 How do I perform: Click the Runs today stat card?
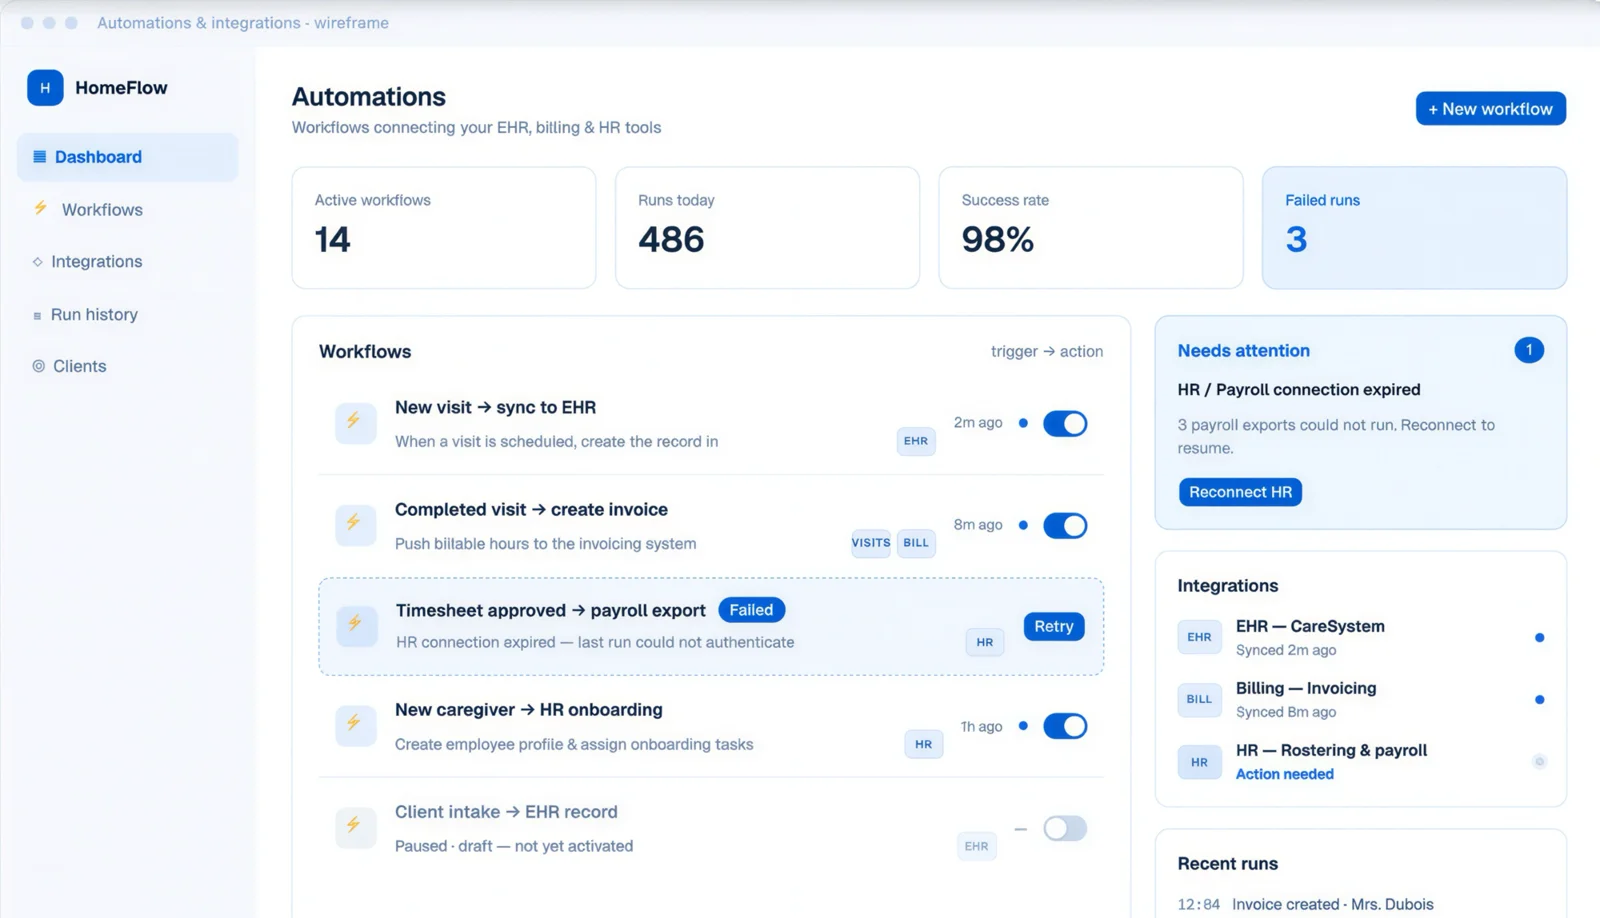coord(767,228)
